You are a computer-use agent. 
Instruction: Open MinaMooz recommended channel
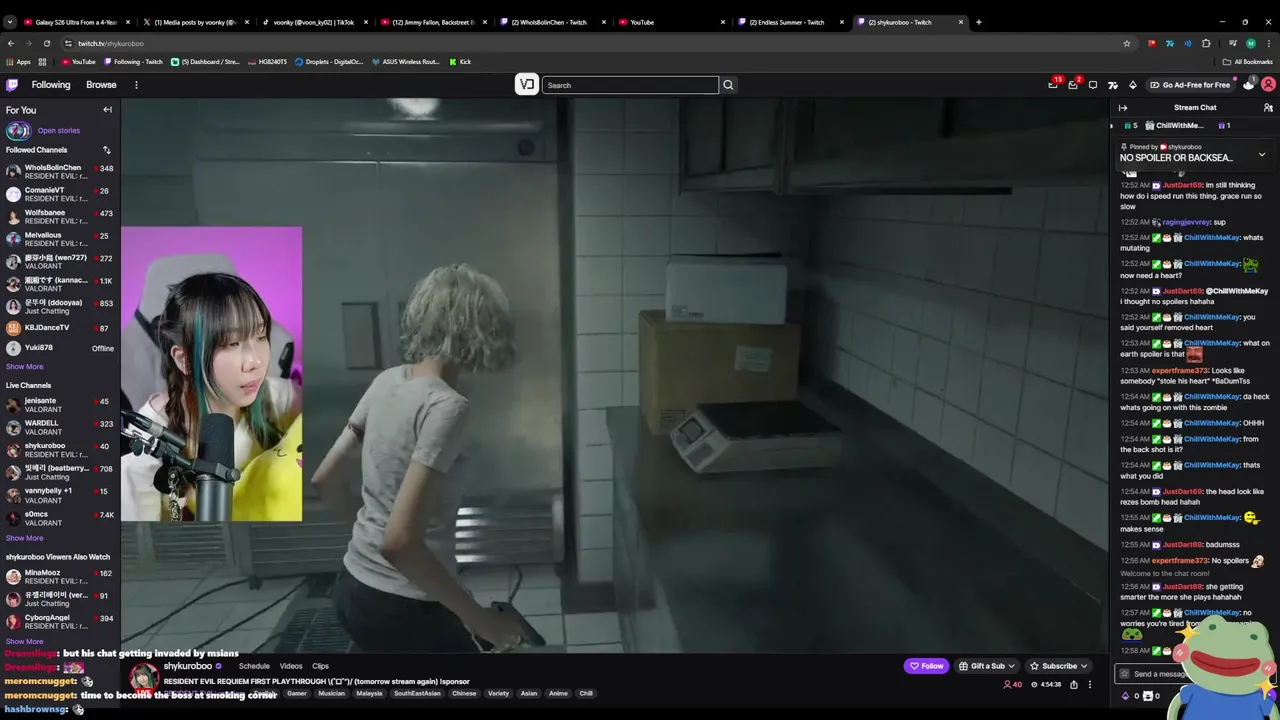(60, 577)
